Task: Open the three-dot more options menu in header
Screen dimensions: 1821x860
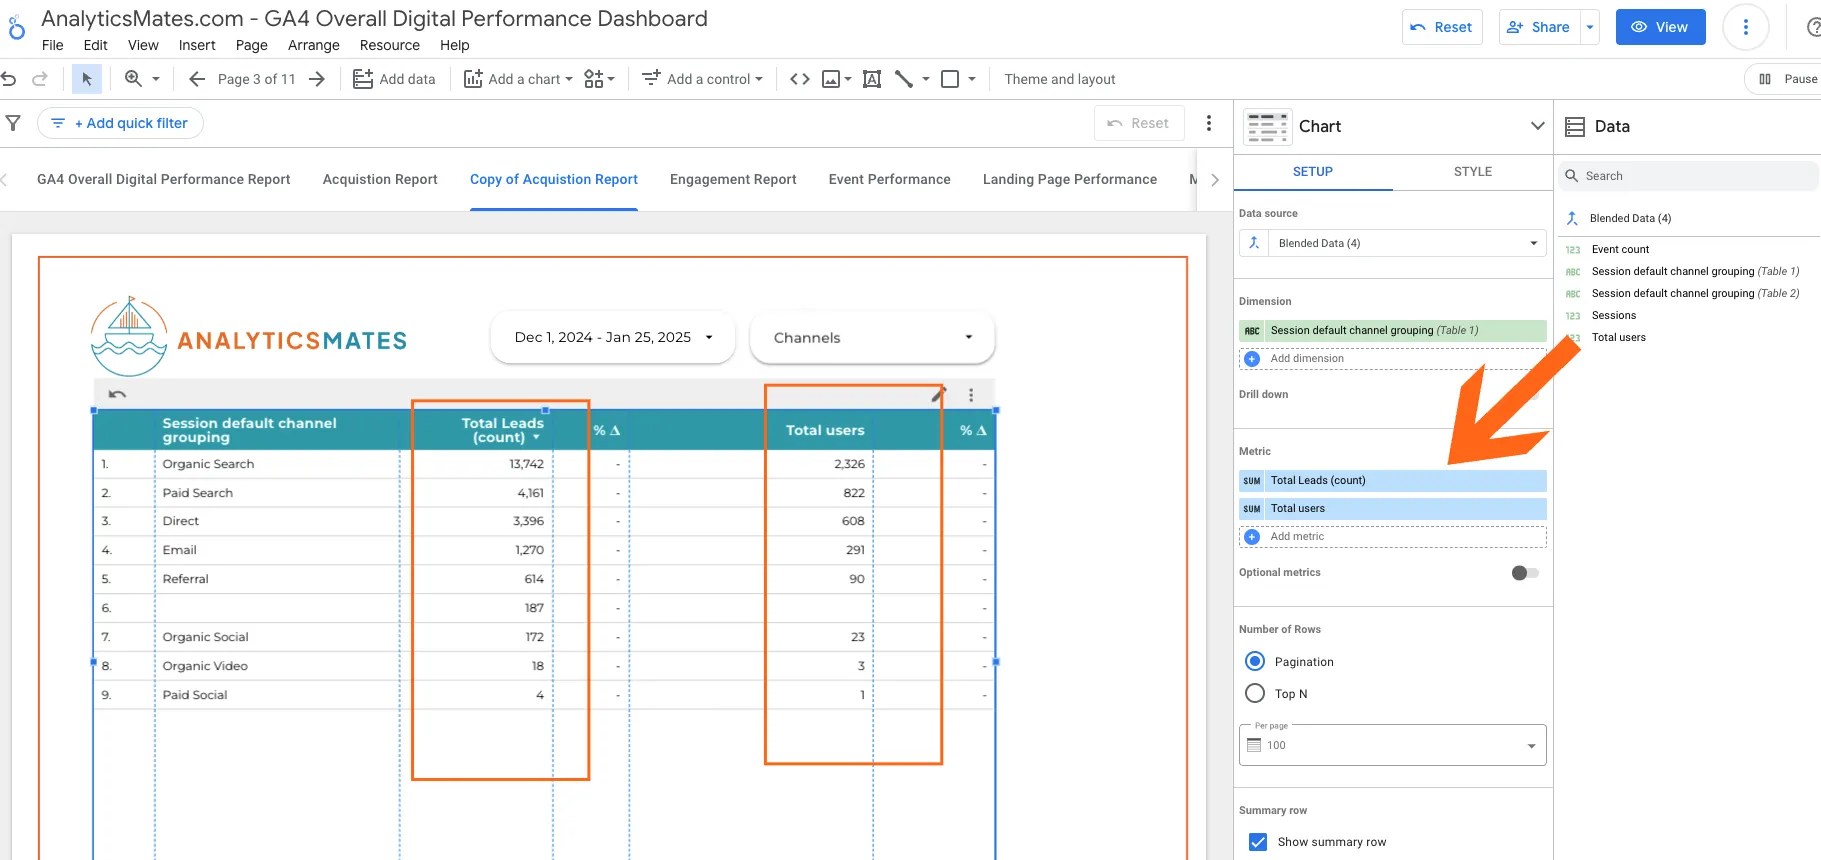Action: pyautogui.click(x=1746, y=27)
